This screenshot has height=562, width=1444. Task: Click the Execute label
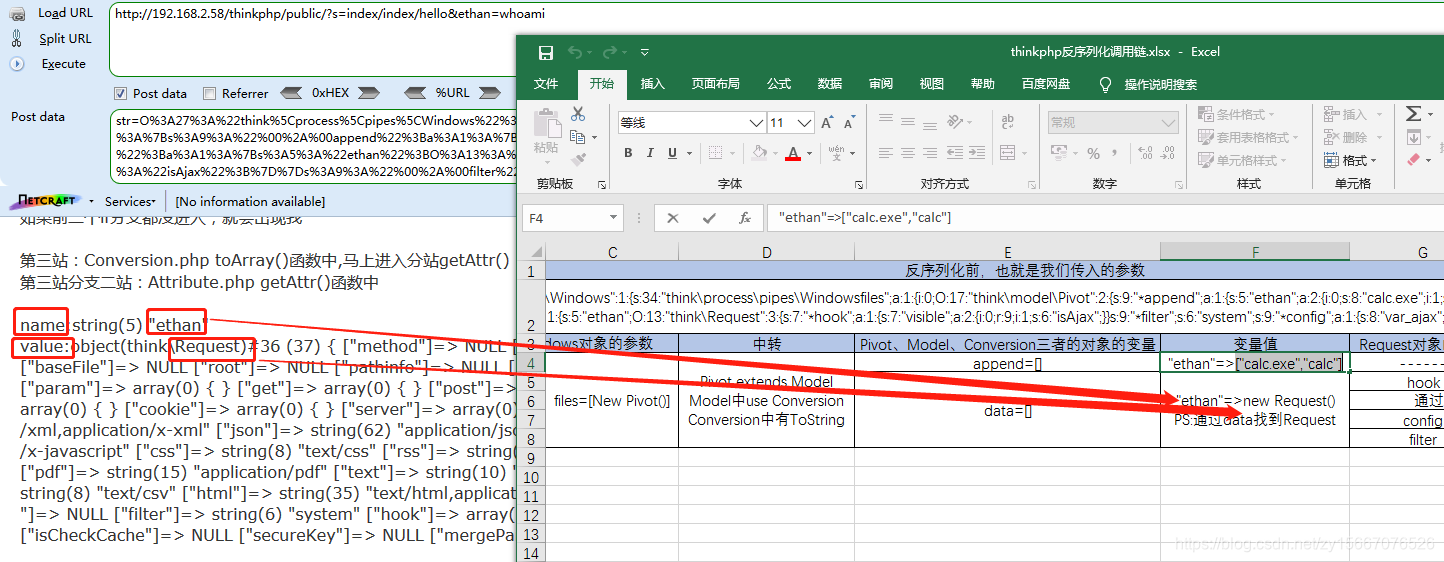pyautogui.click(x=63, y=63)
